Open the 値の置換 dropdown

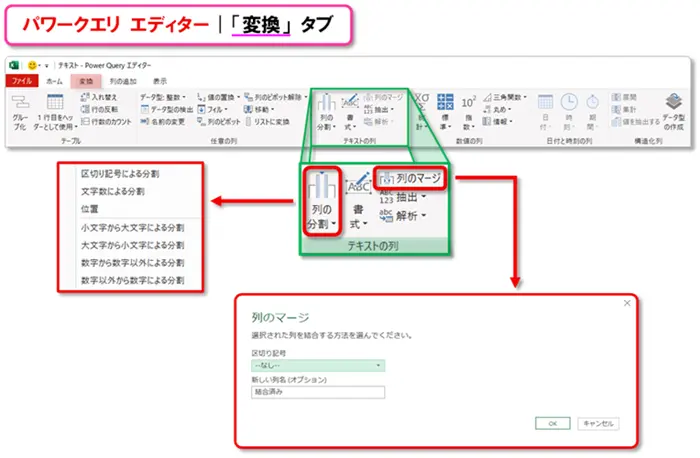pyautogui.click(x=218, y=97)
